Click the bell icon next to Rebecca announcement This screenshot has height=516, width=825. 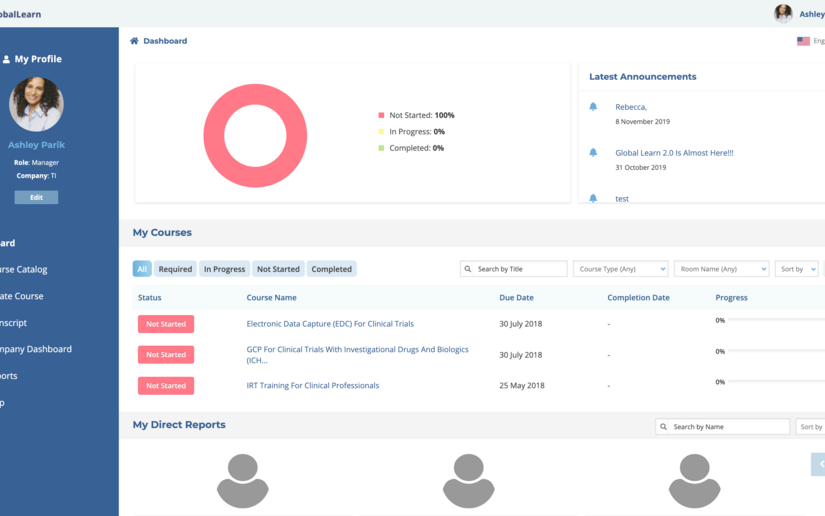tap(593, 106)
